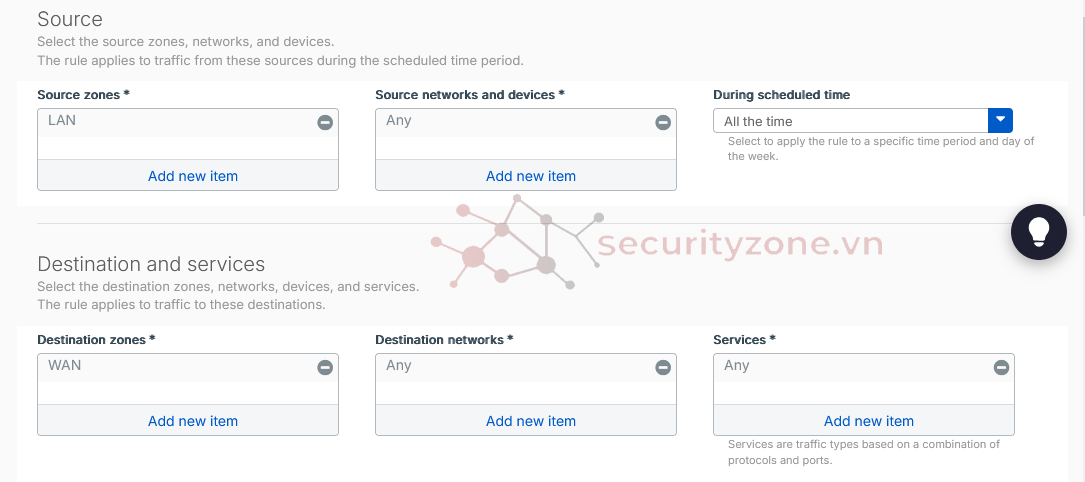The image size is (1085, 482).
Task: Click the Destination and services heading
Action: click(151, 264)
